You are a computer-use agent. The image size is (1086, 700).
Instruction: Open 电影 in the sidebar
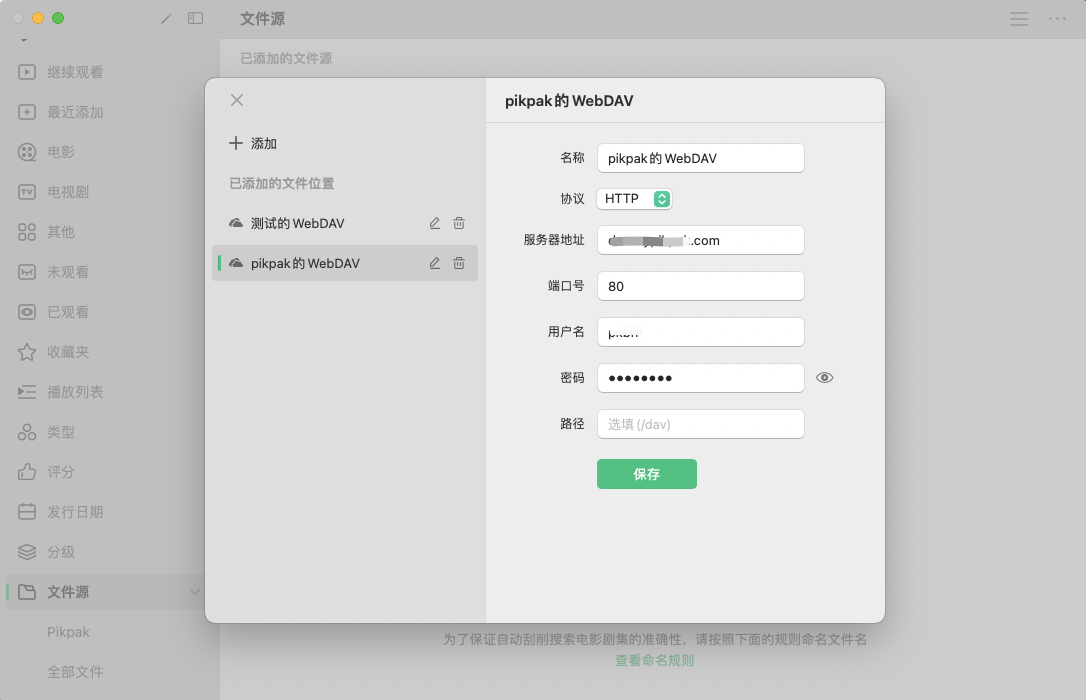61,152
